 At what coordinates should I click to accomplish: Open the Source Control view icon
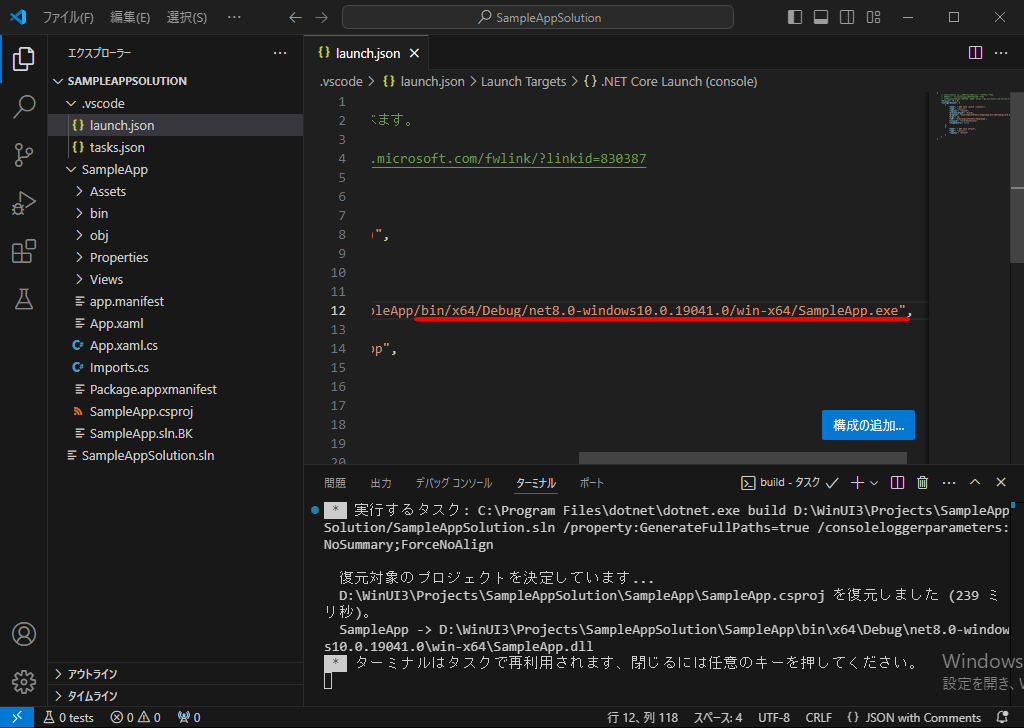(x=24, y=155)
